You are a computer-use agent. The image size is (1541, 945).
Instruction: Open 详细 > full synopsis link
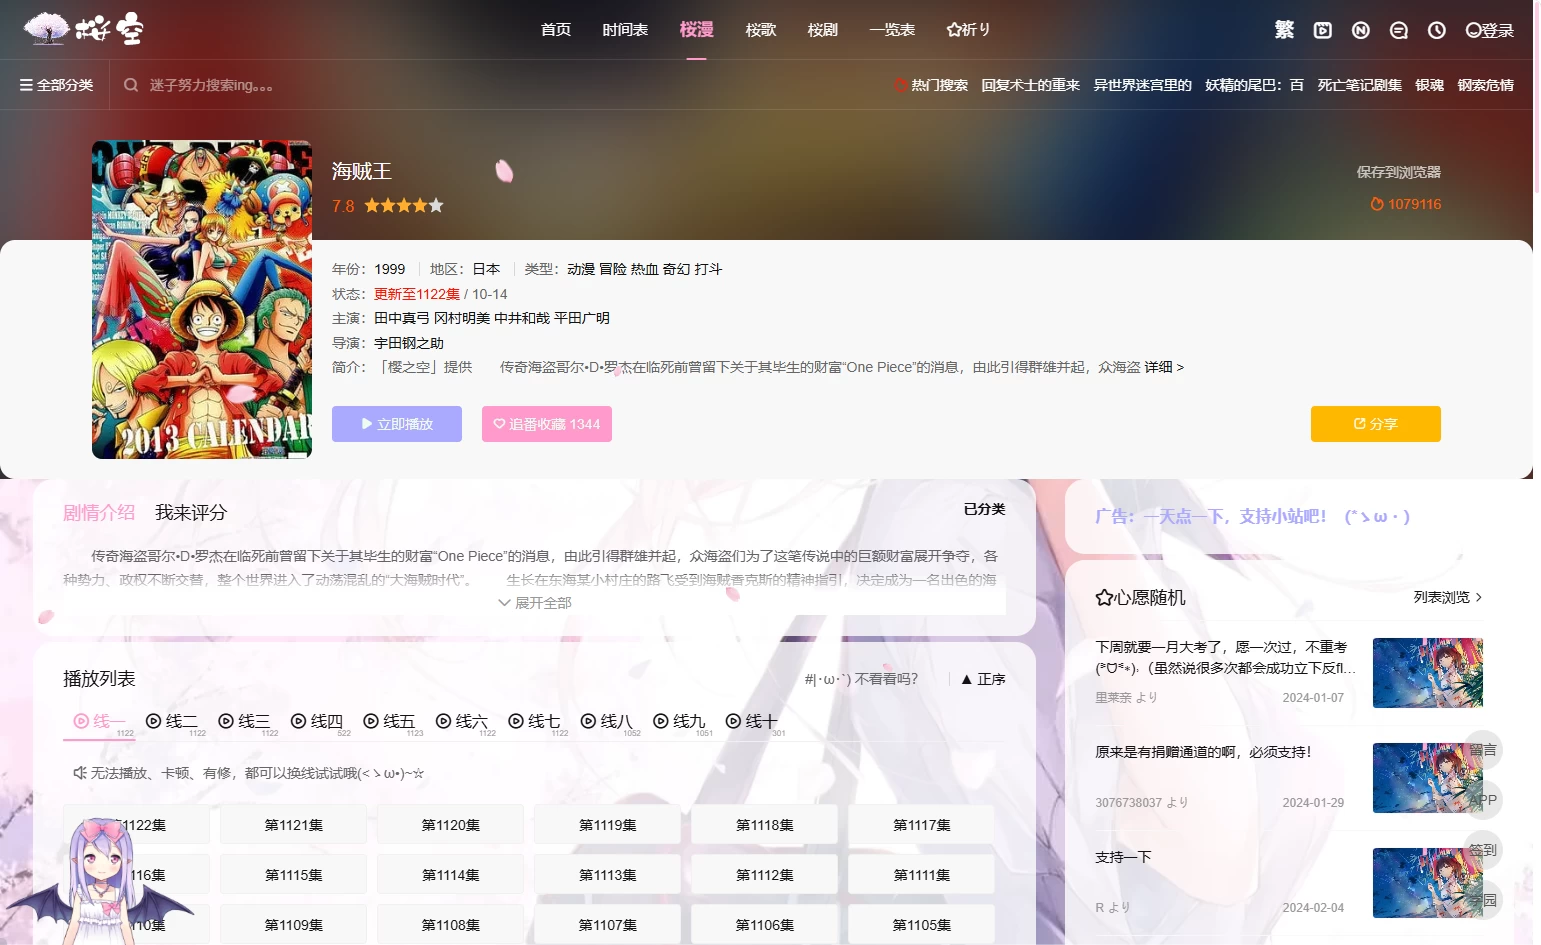tap(1164, 367)
